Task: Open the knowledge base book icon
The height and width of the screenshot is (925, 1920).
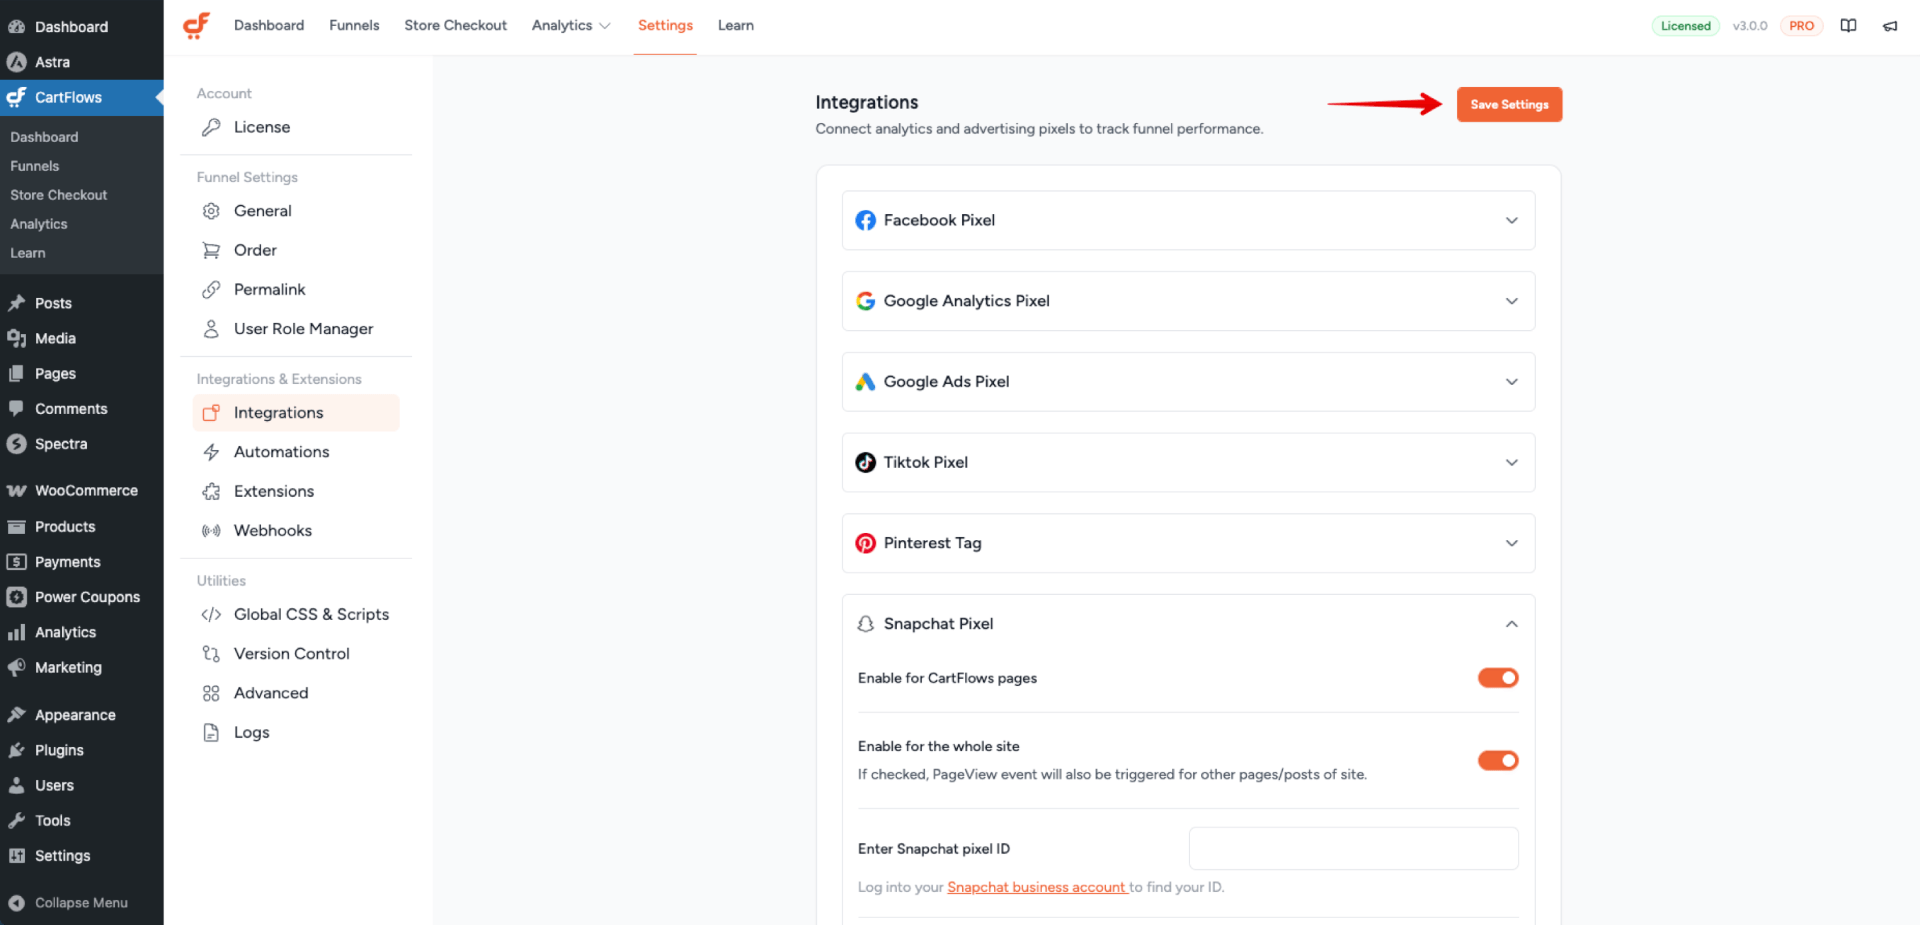Action: 1848,26
